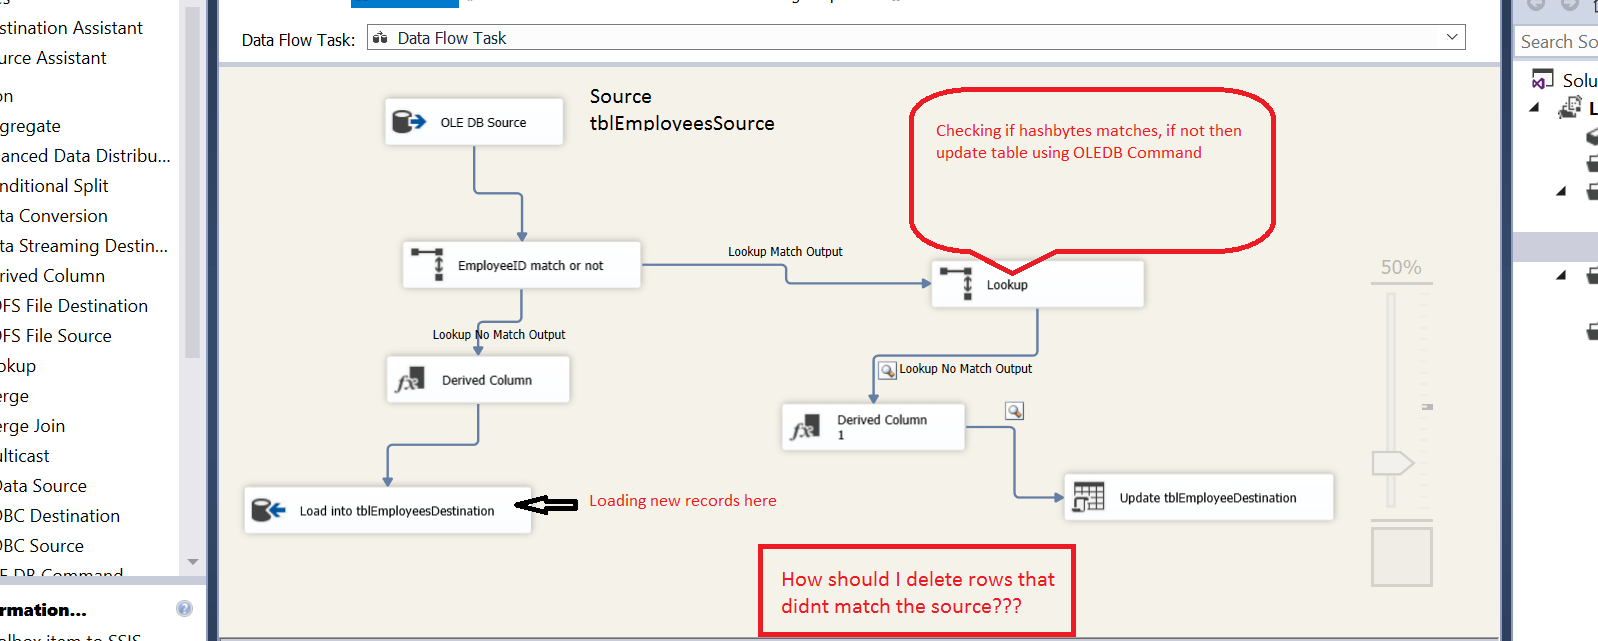
Task: Select Balanced Data Distributor in the toolbox
Action: point(85,156)
